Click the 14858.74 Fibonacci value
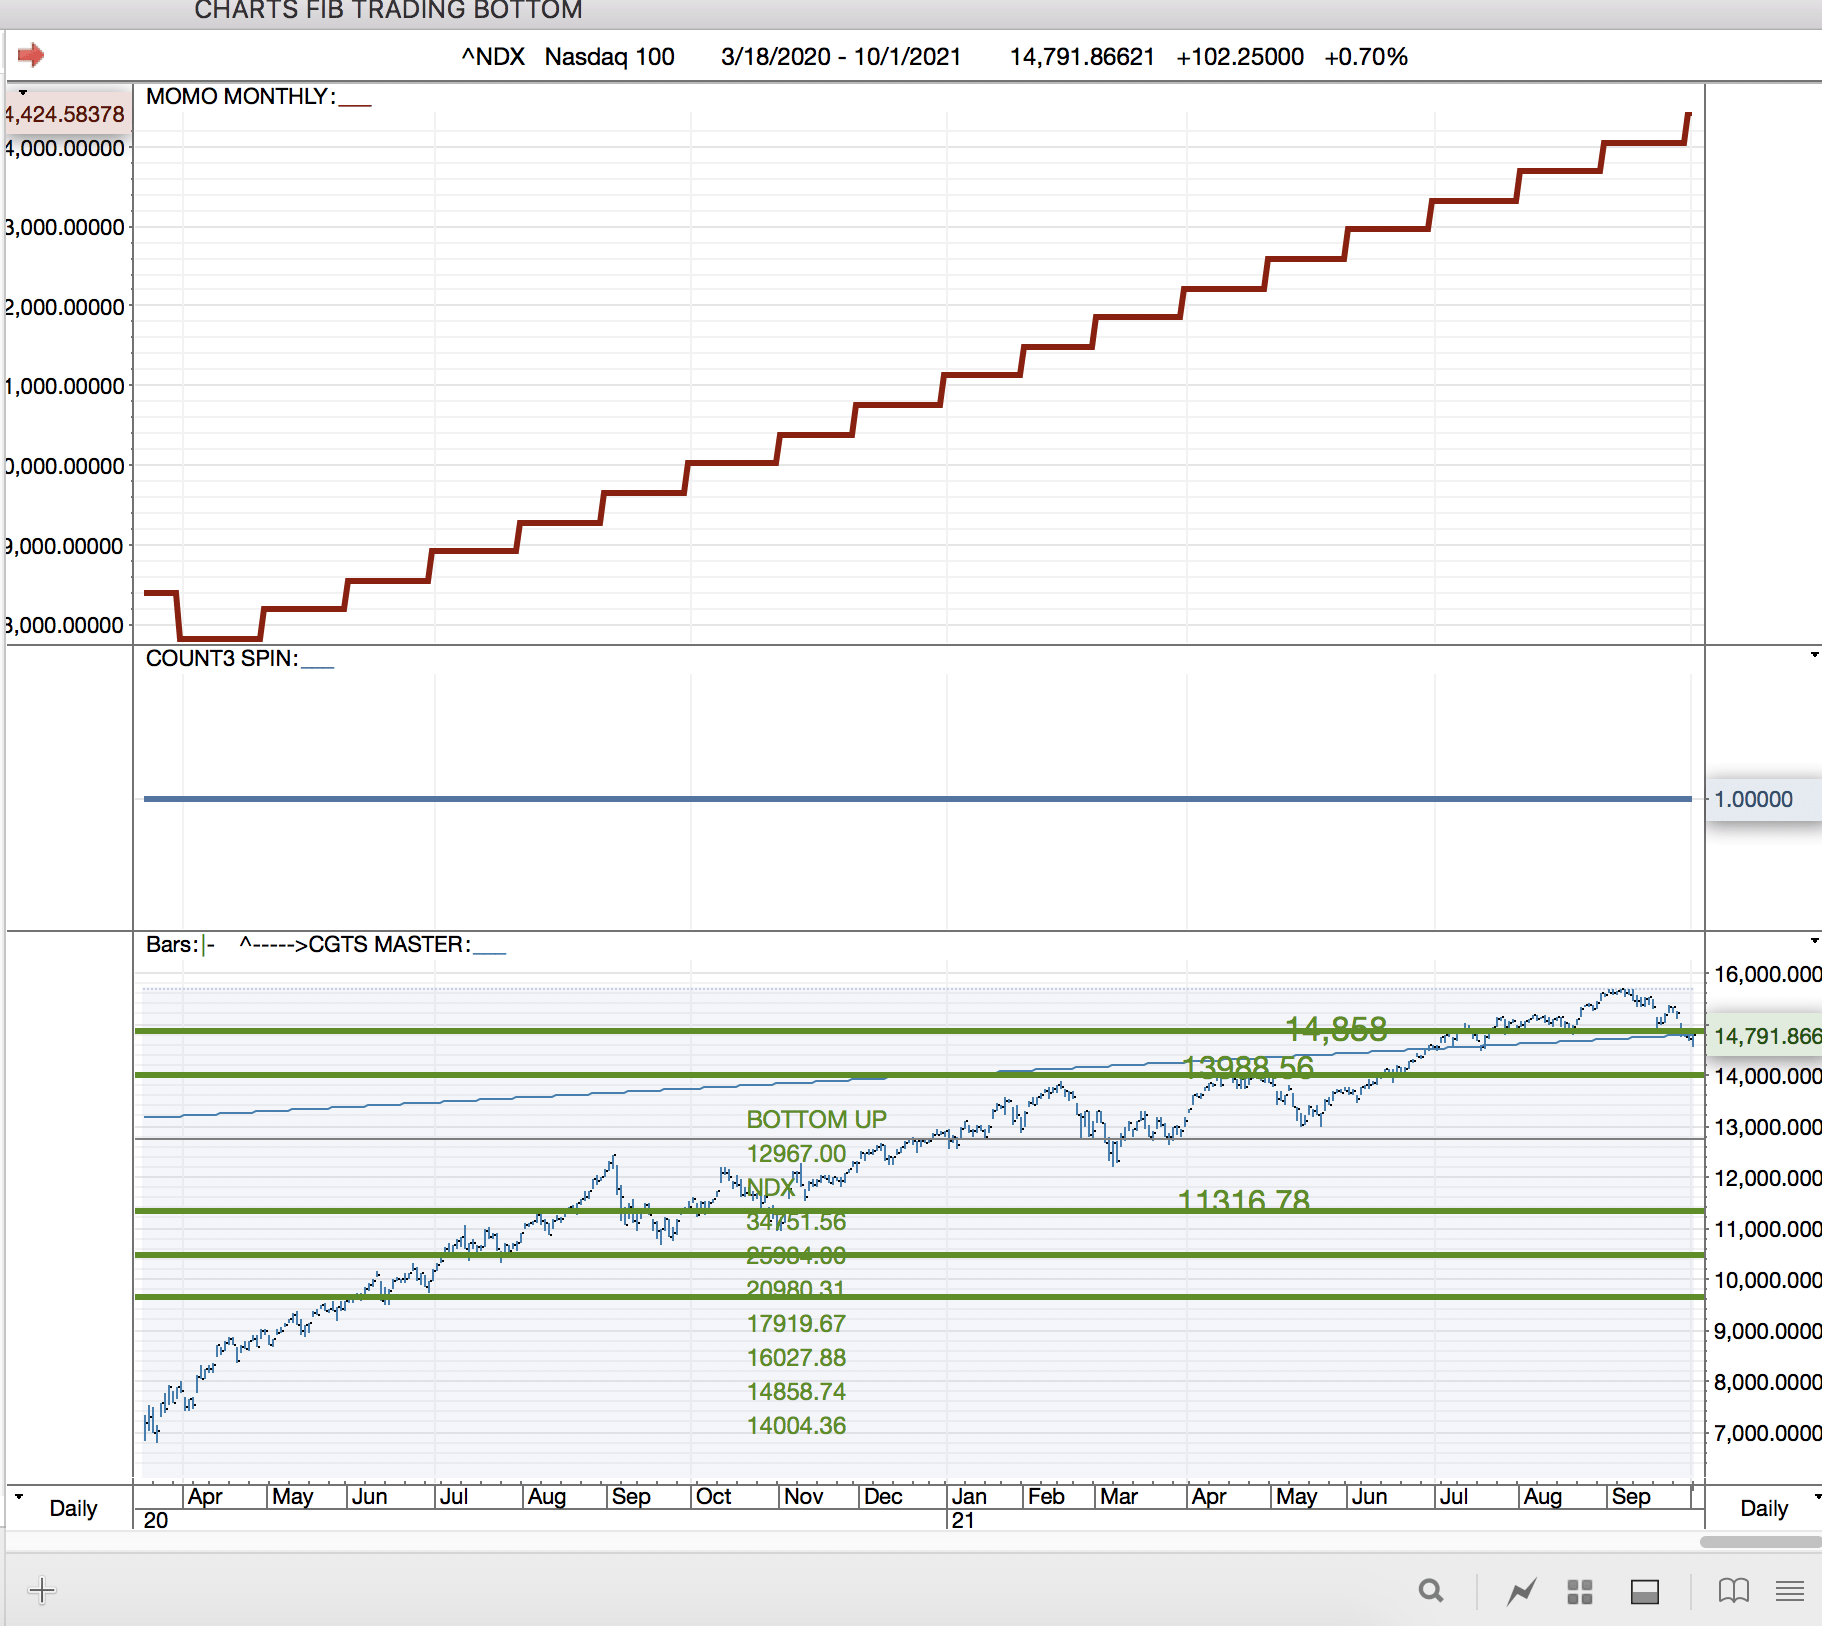1822x1626 pixels. point(796,1391)
